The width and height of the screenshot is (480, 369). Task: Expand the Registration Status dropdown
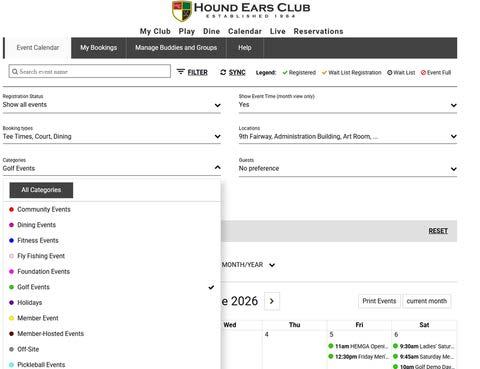(x=112, y=105)
